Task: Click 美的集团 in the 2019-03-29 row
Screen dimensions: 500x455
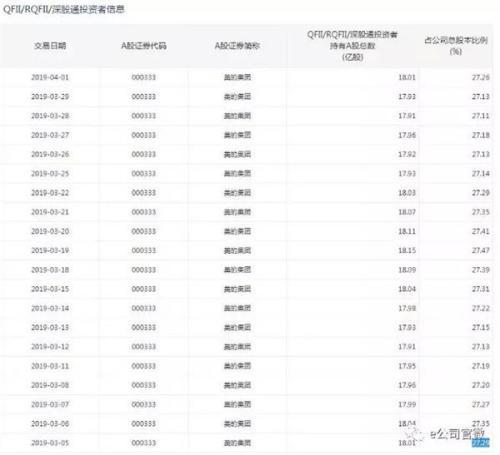Action: 237,97
